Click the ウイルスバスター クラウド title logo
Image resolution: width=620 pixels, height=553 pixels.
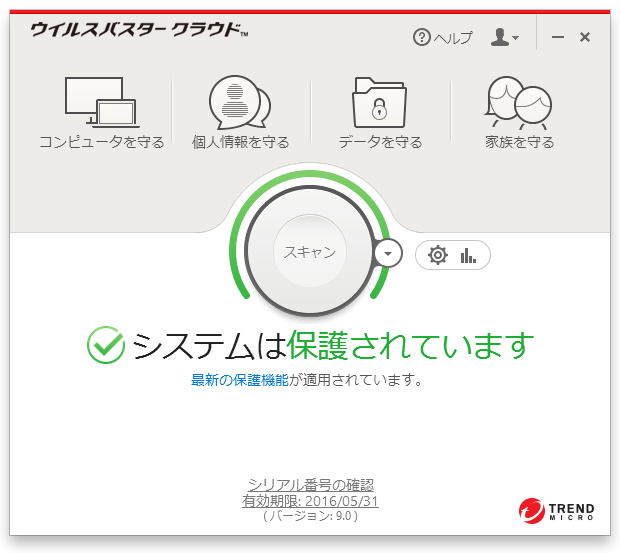pos(138,30)
